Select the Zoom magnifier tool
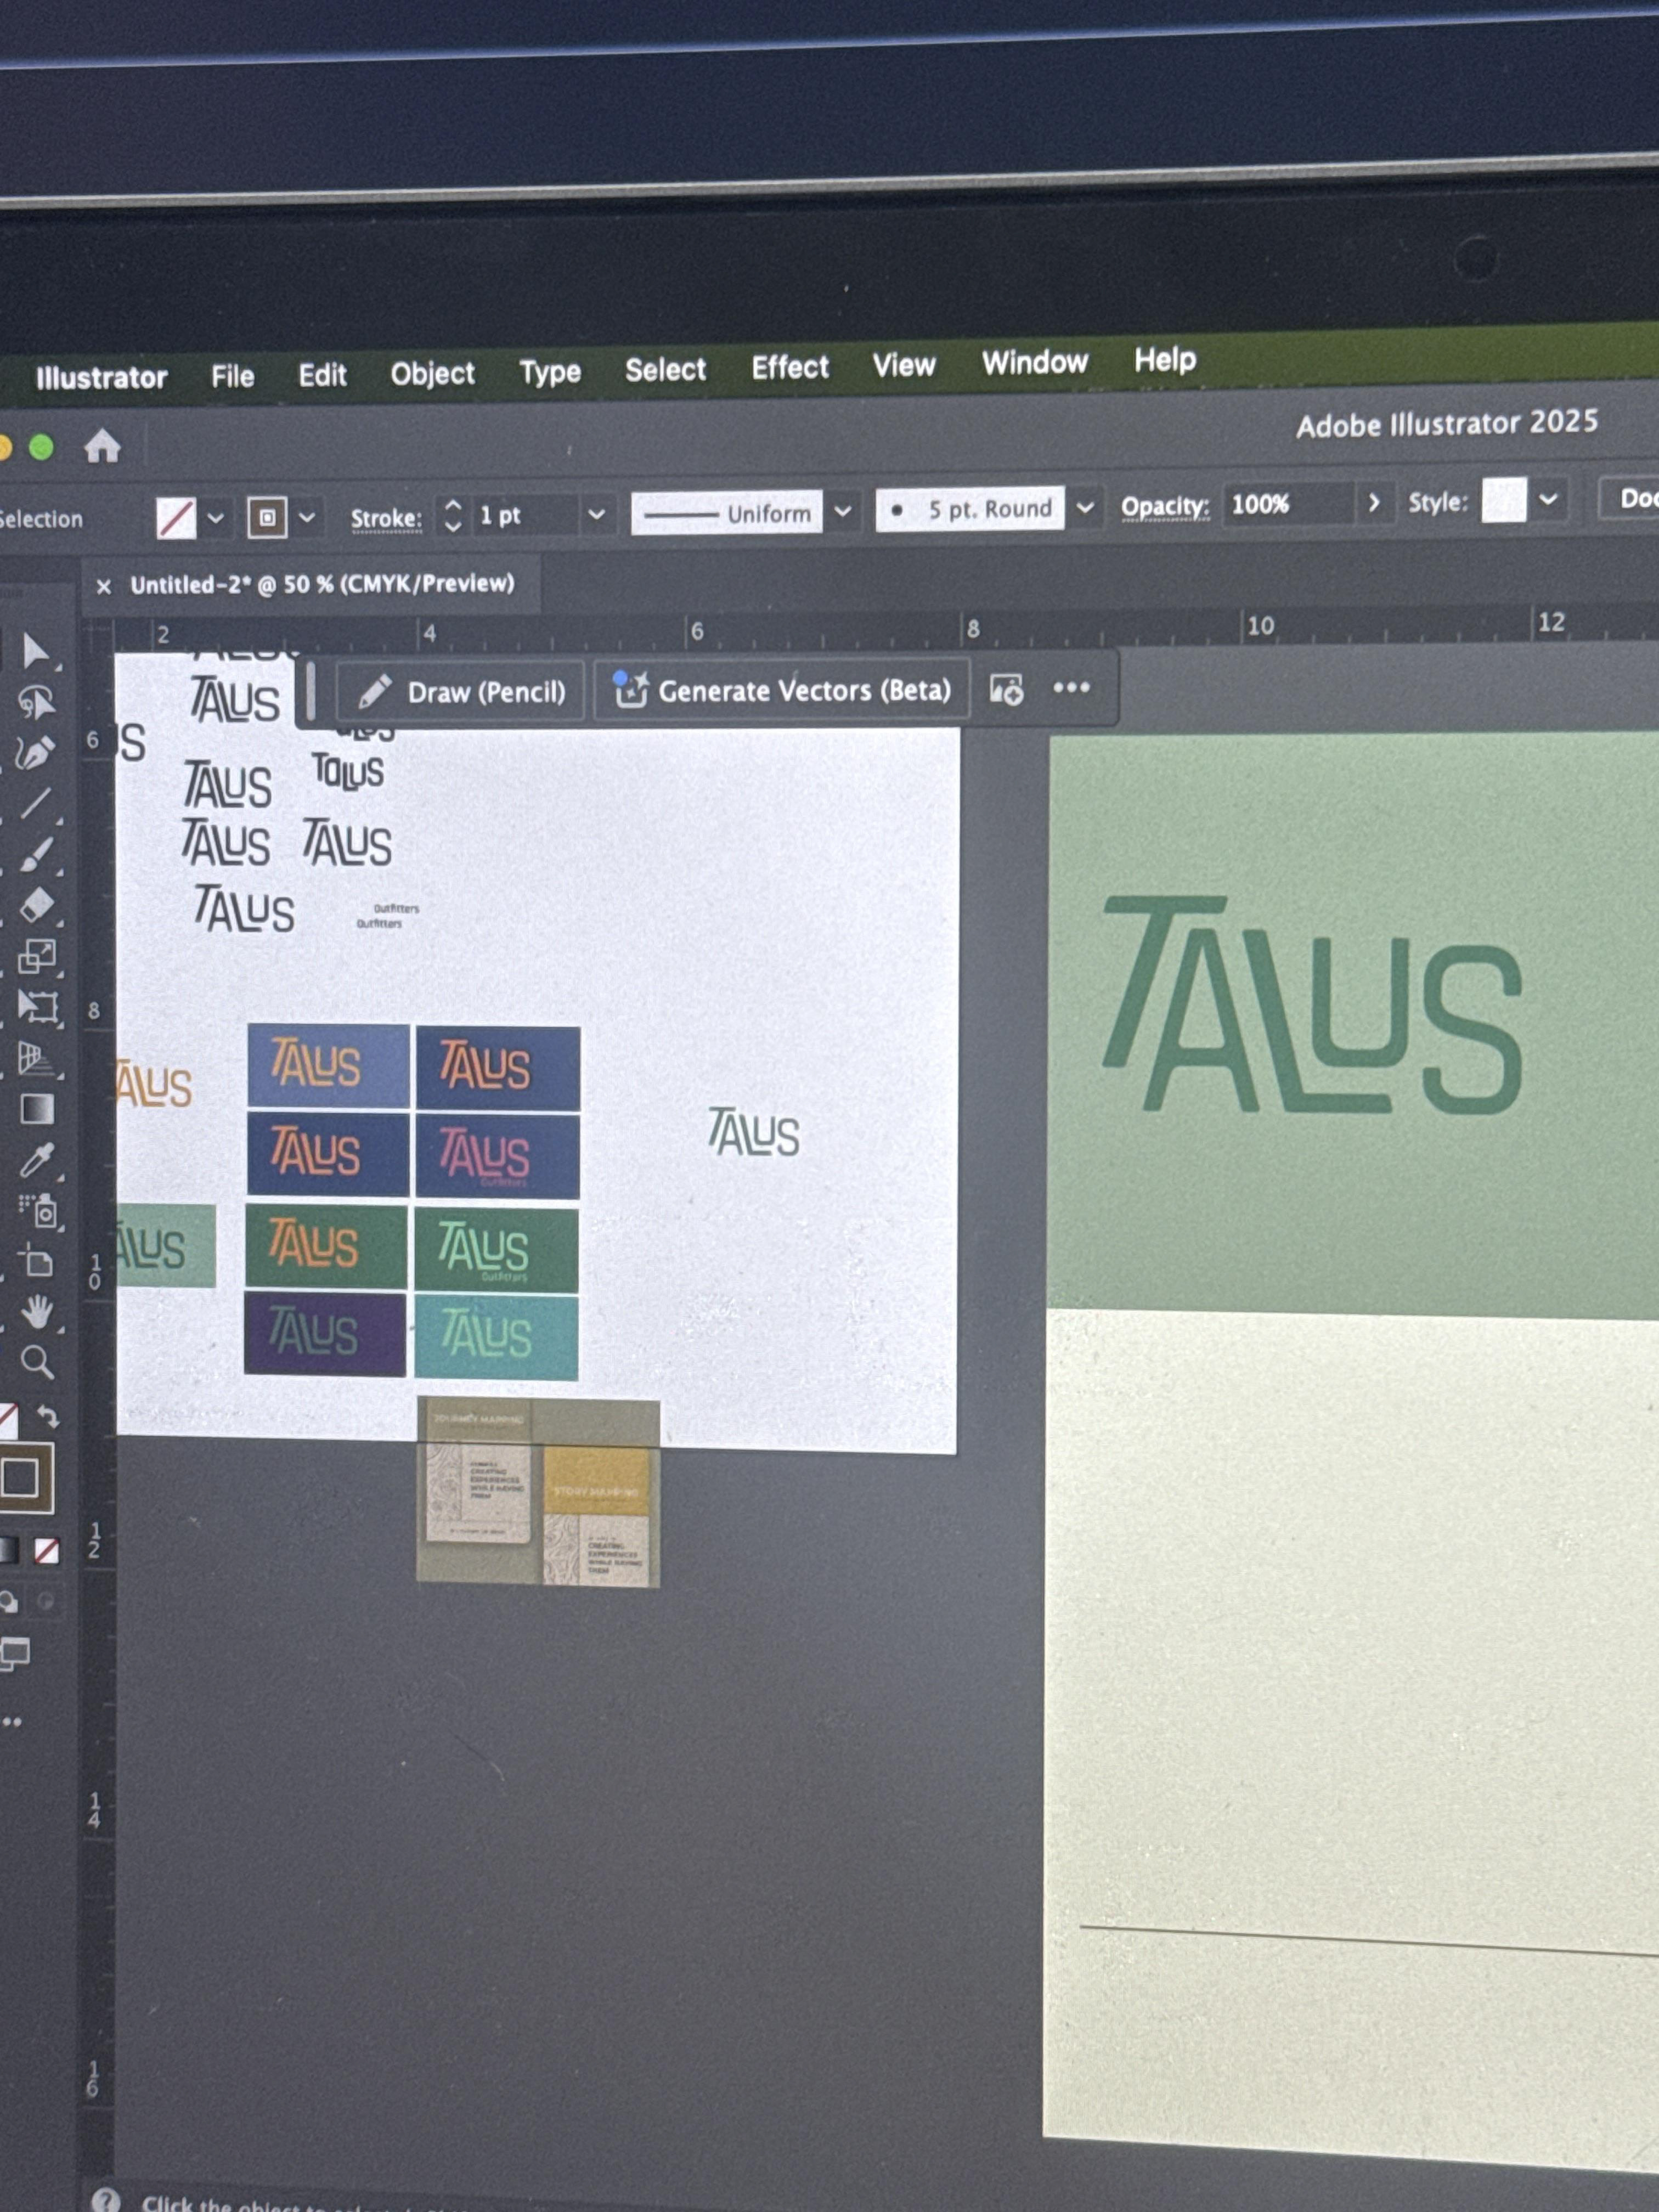The width and height of the screenshot is (1659, 2212). click(x=37, y=1362)
